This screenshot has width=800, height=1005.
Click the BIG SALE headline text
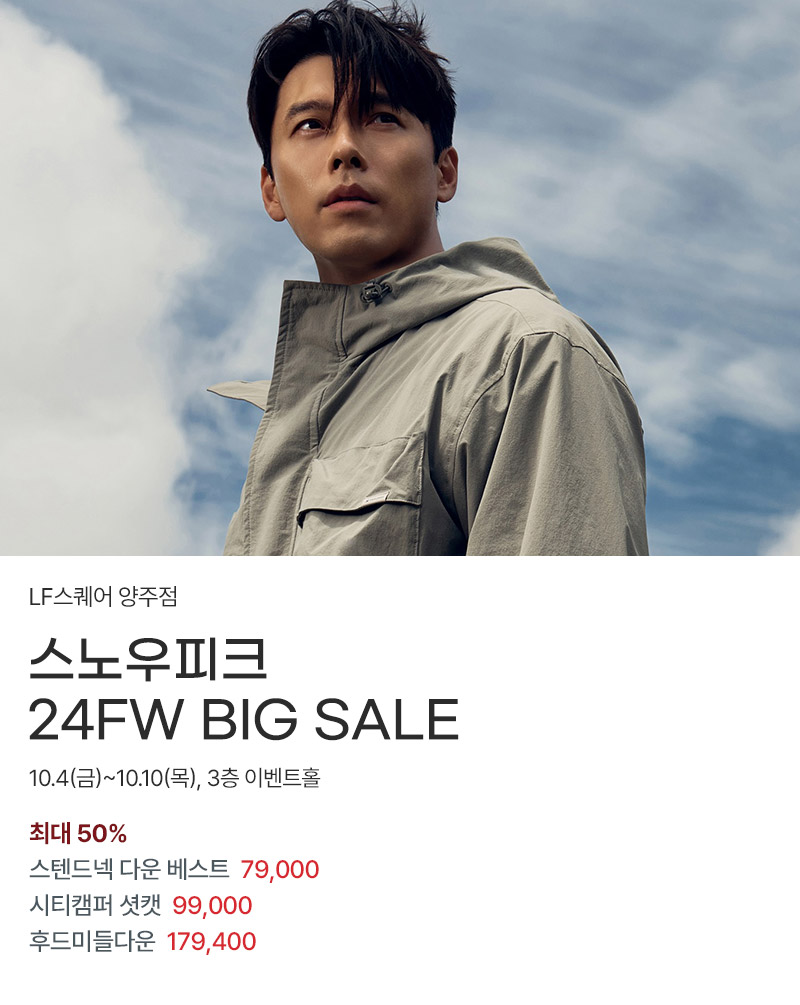point(330,720)
